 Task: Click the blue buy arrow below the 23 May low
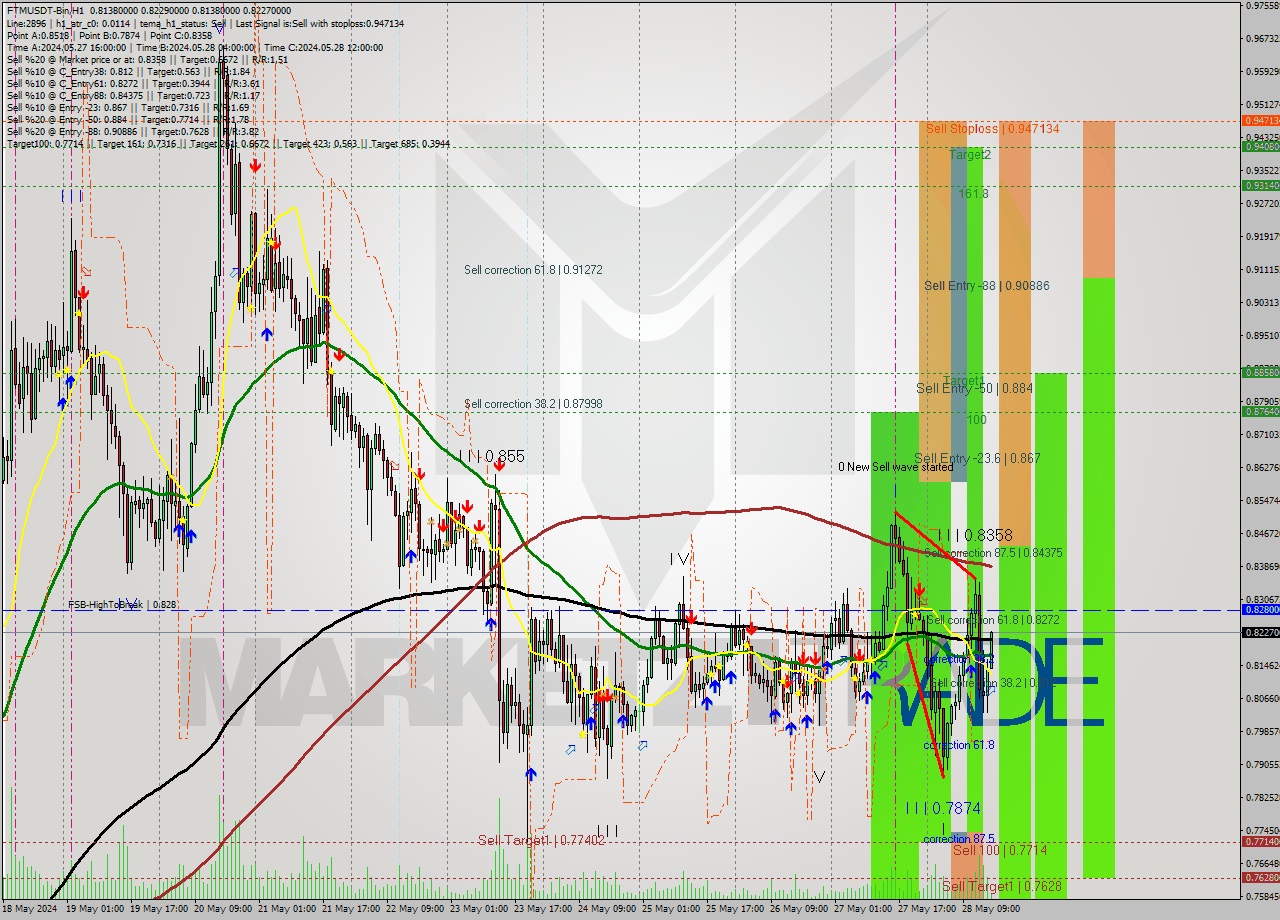click(x=531, y=774)
